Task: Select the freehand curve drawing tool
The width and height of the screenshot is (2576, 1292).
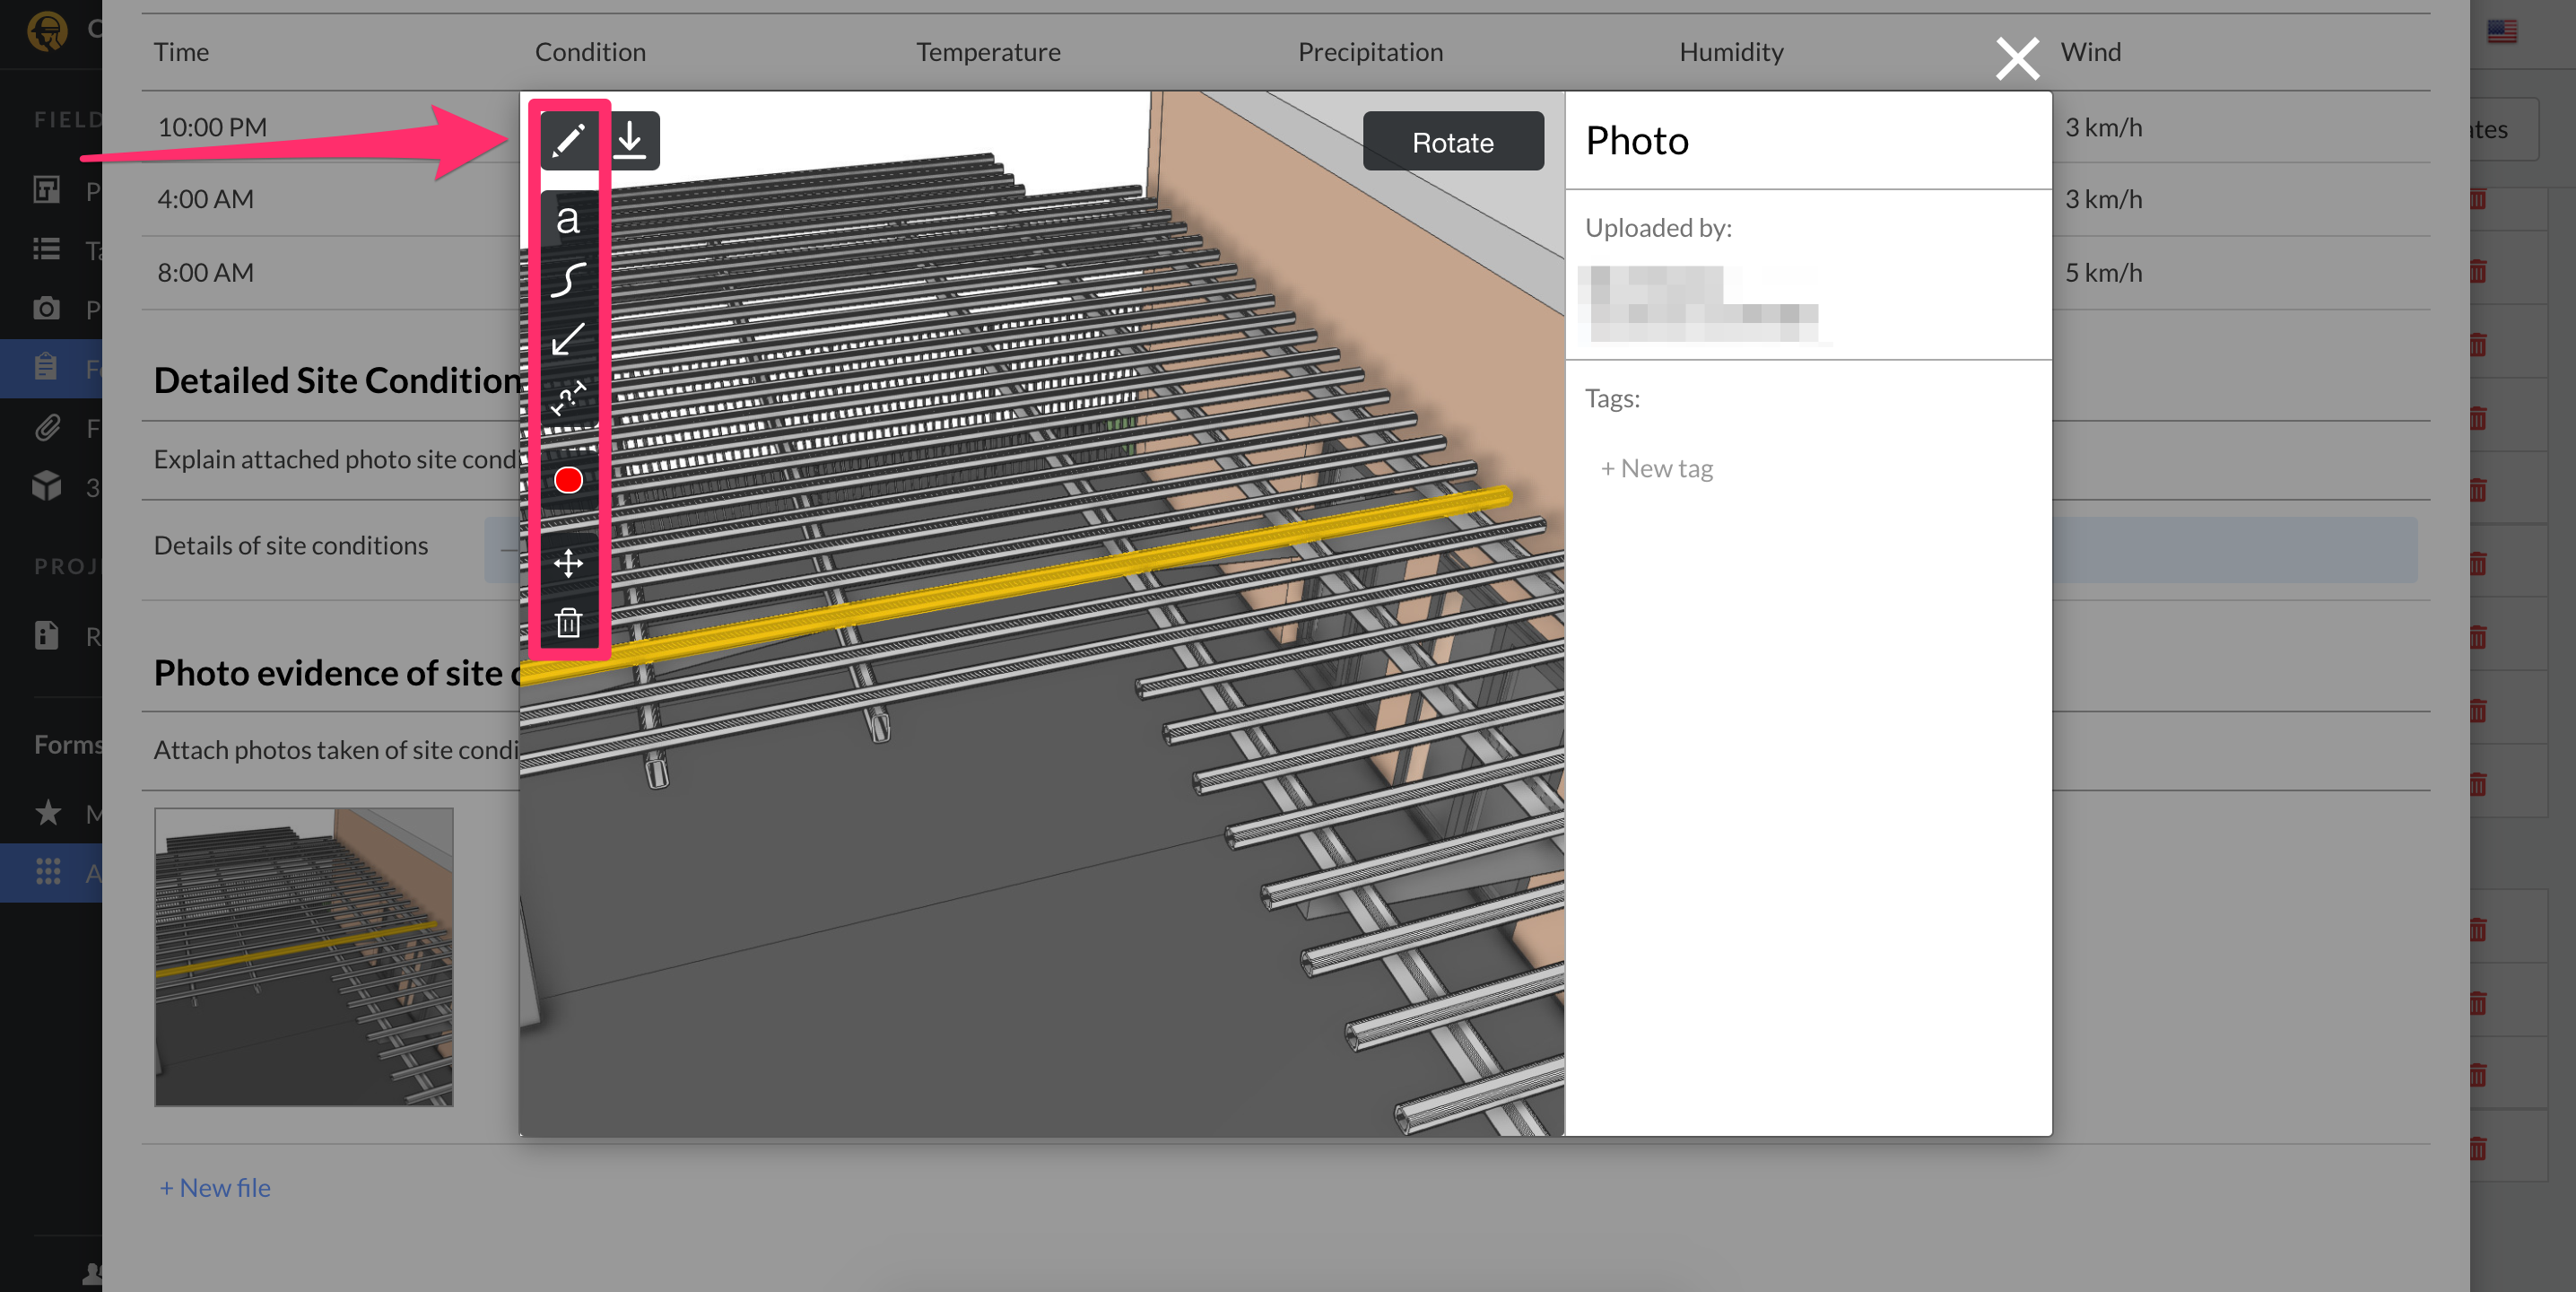Action: [567, 281]
